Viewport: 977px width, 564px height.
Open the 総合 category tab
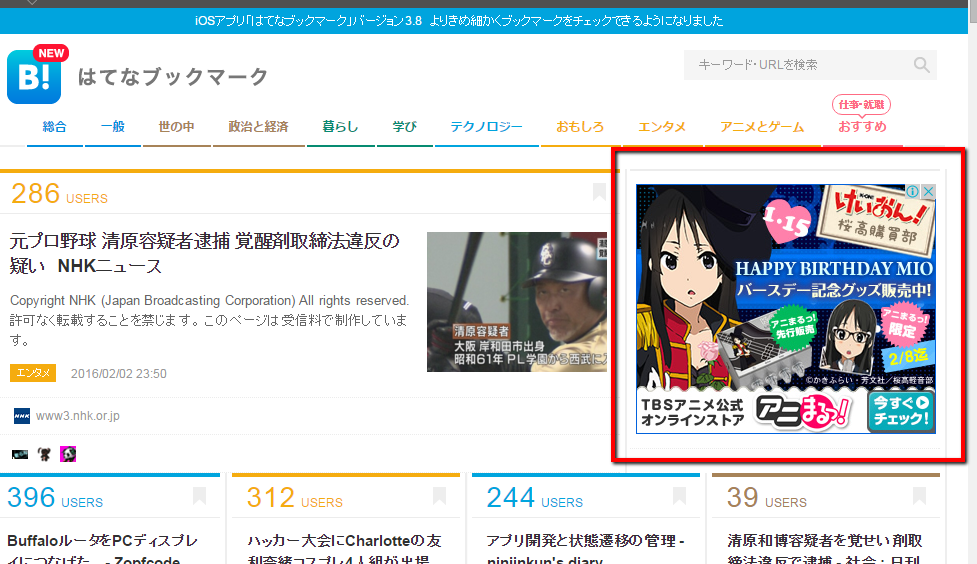point(55,127)
